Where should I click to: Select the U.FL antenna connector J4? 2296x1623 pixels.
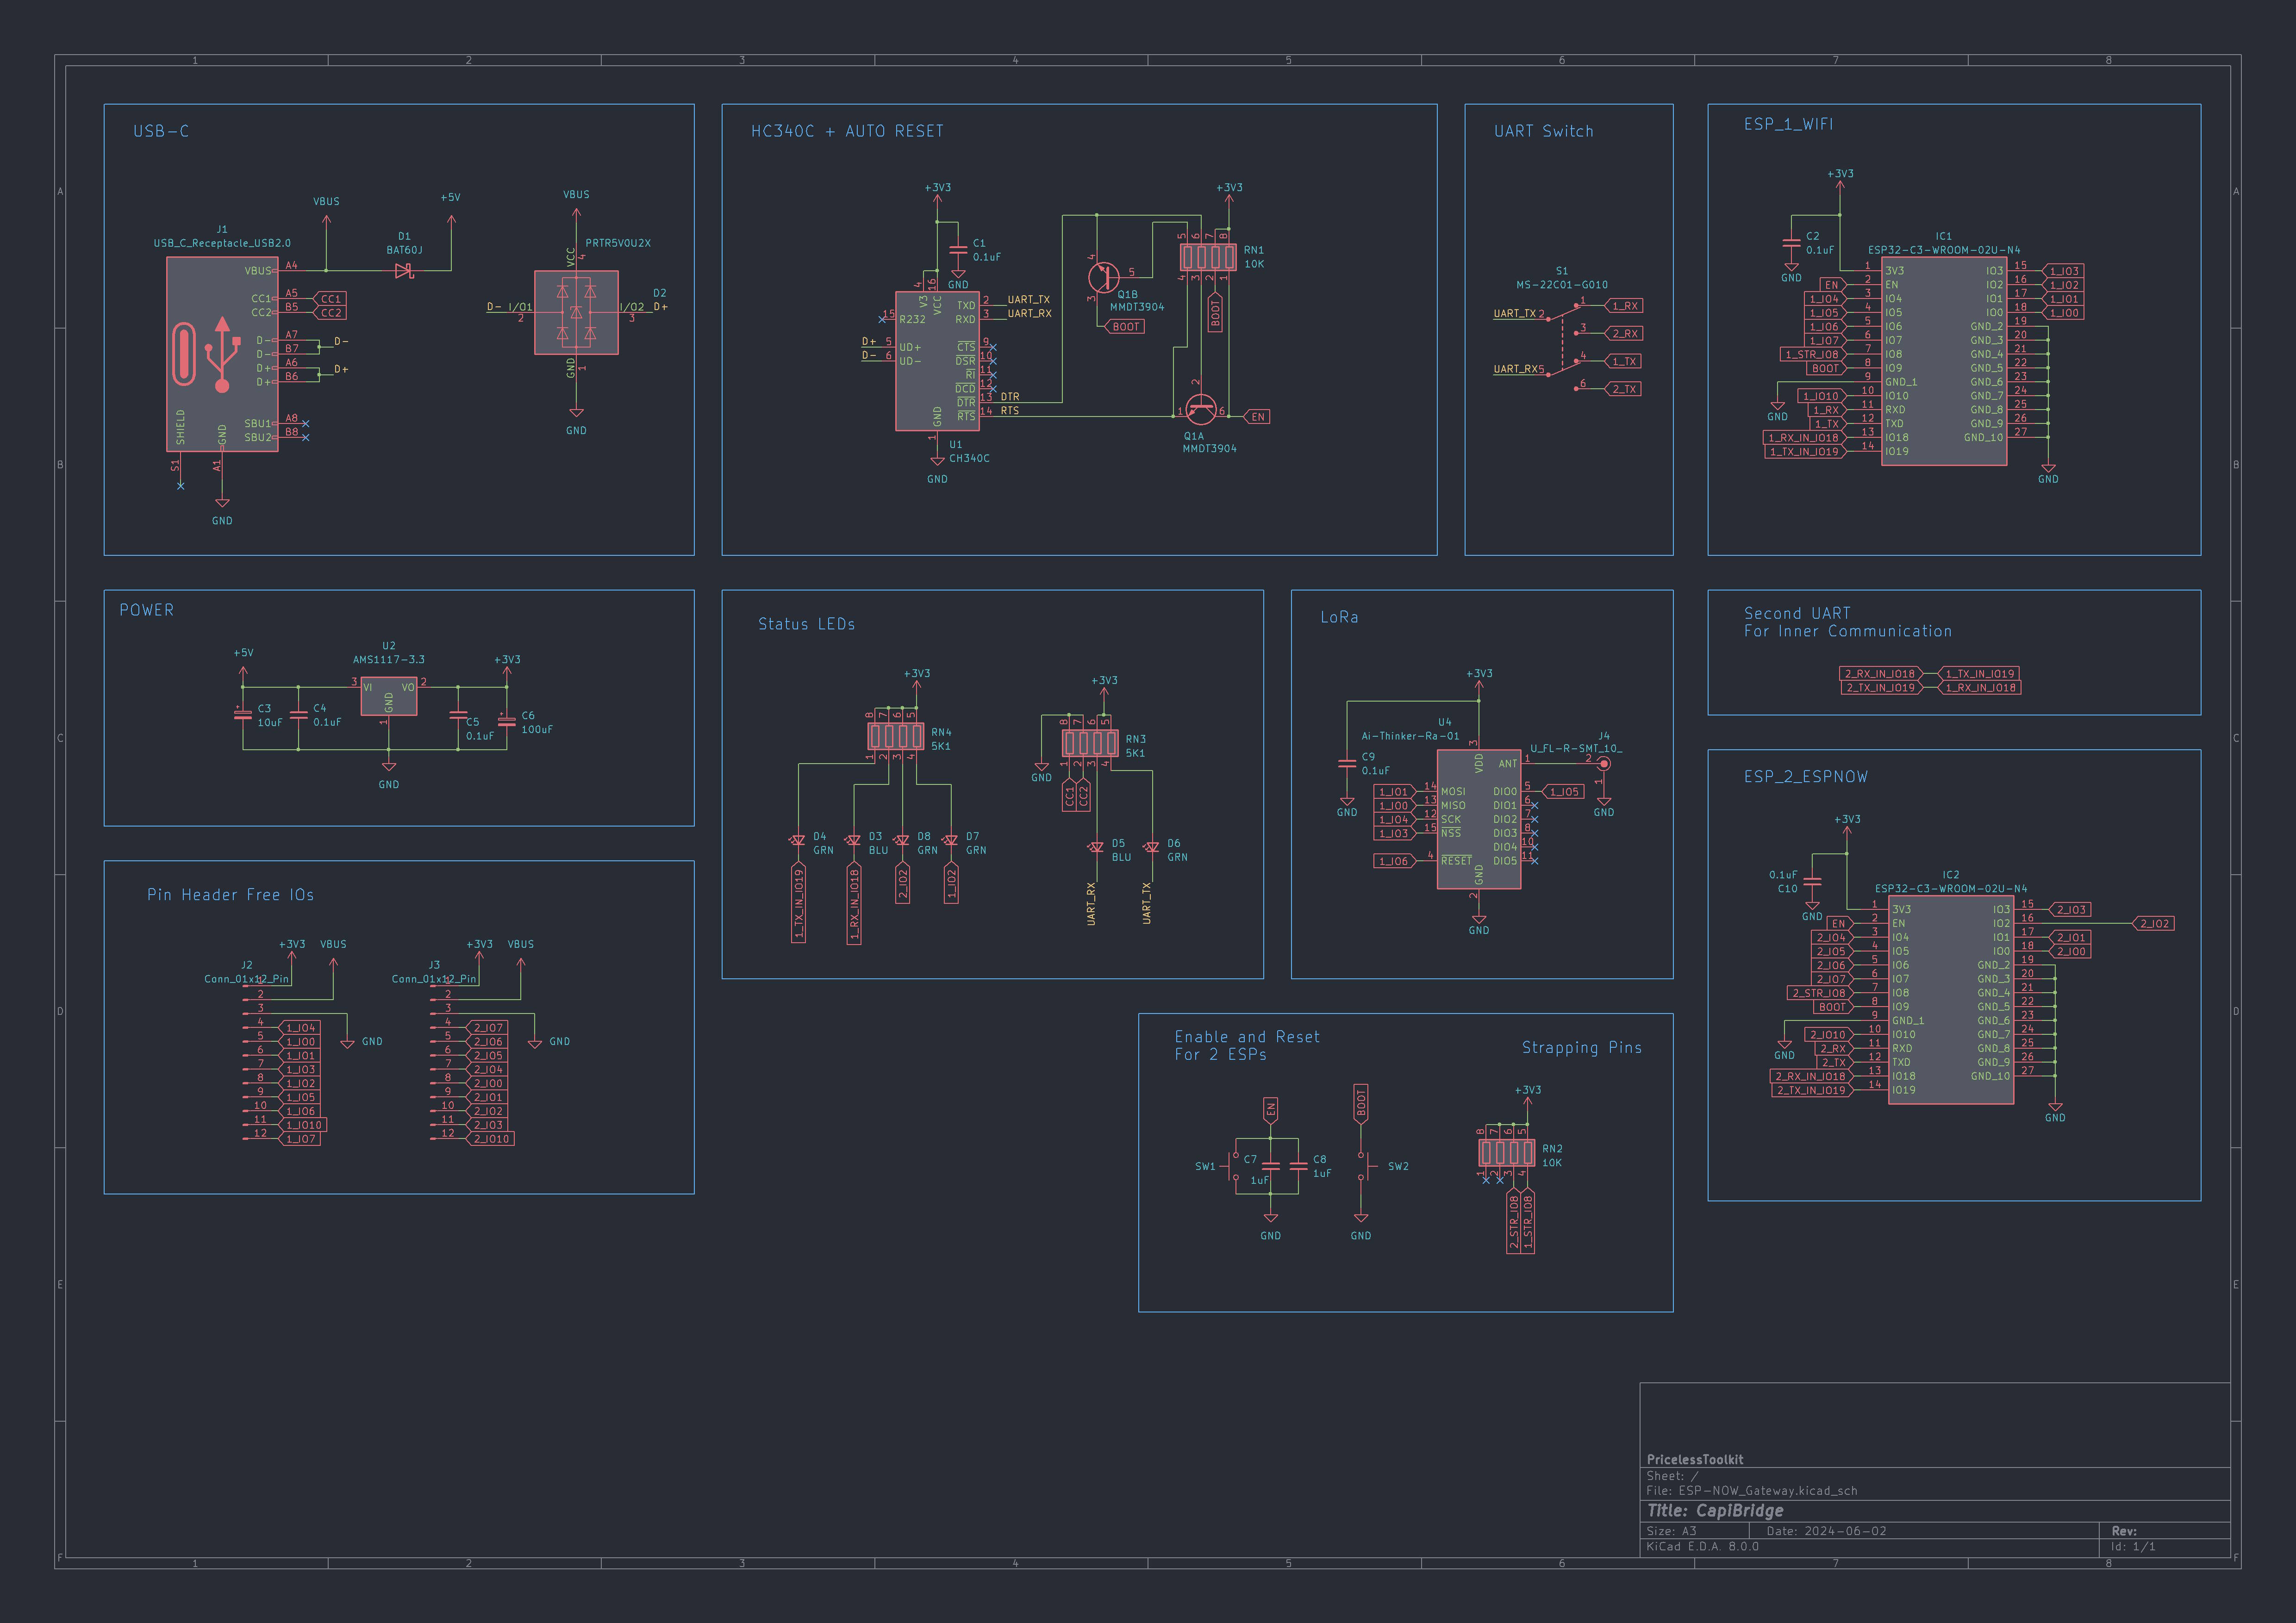pos(1604,764)
